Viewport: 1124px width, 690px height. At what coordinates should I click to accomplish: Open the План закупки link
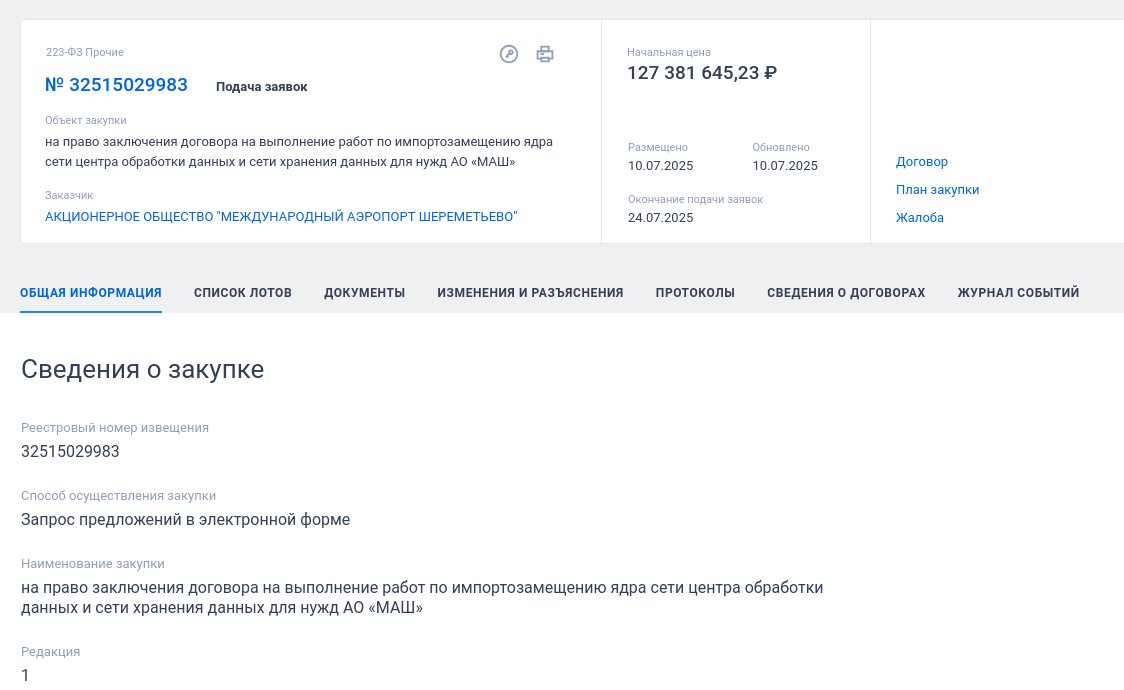[938, 190]
